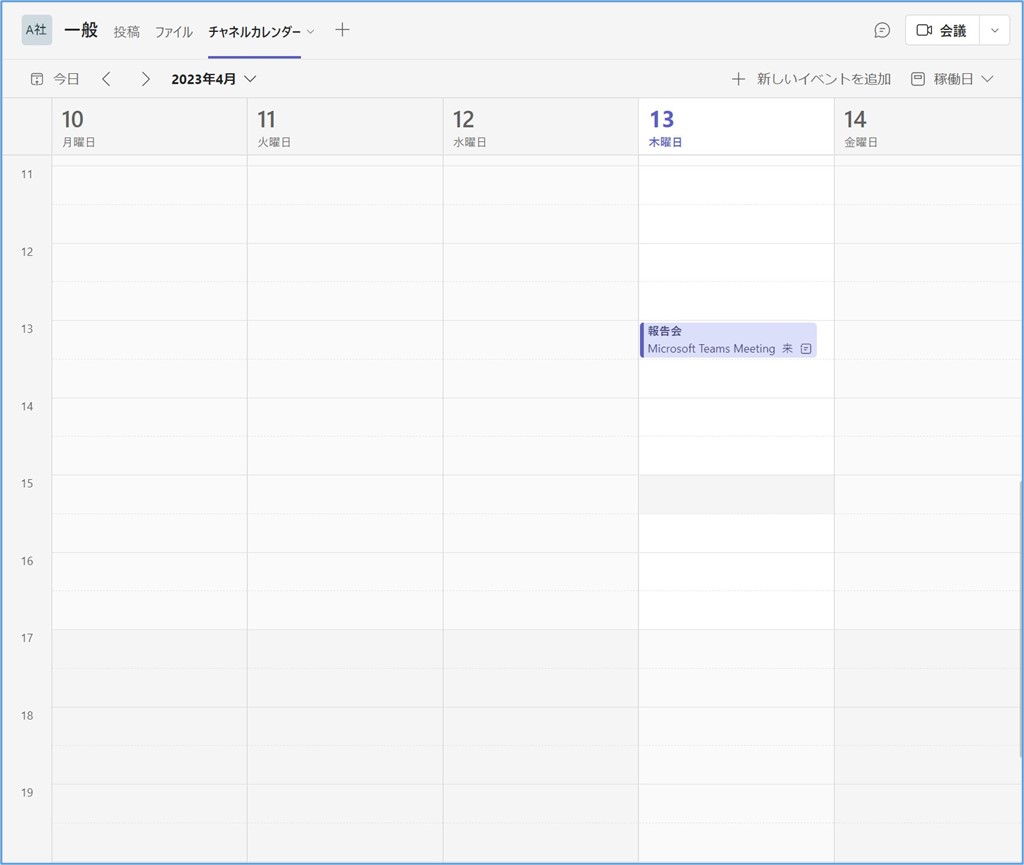
Task: Click the 15:00 time slot on Thursday 13
Action: pyautogui.click(x=736, y=495)
